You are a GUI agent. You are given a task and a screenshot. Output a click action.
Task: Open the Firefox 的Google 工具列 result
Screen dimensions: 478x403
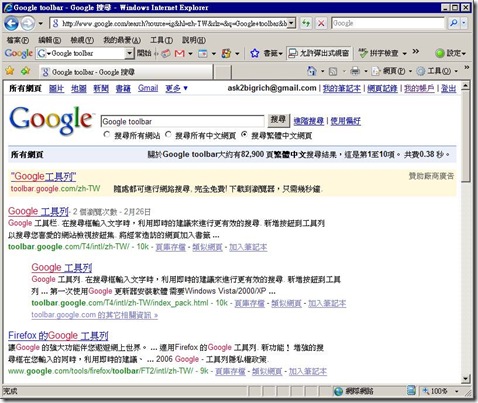58,335
